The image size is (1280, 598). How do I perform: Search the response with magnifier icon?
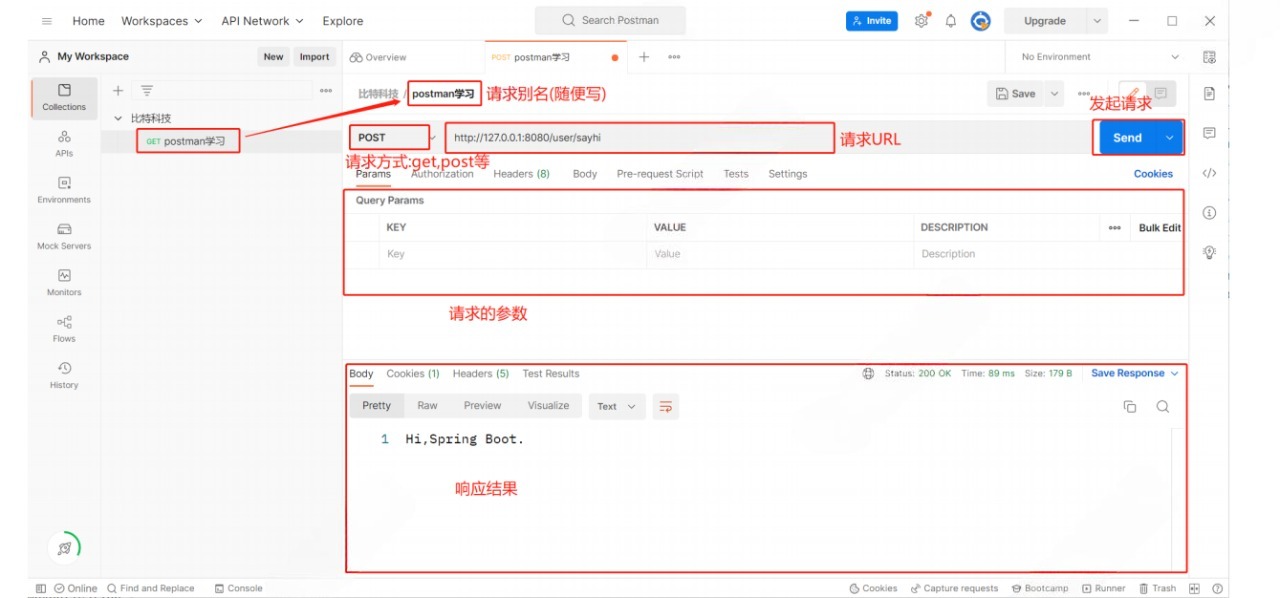pyautogui.click(x=1163, y=406)
